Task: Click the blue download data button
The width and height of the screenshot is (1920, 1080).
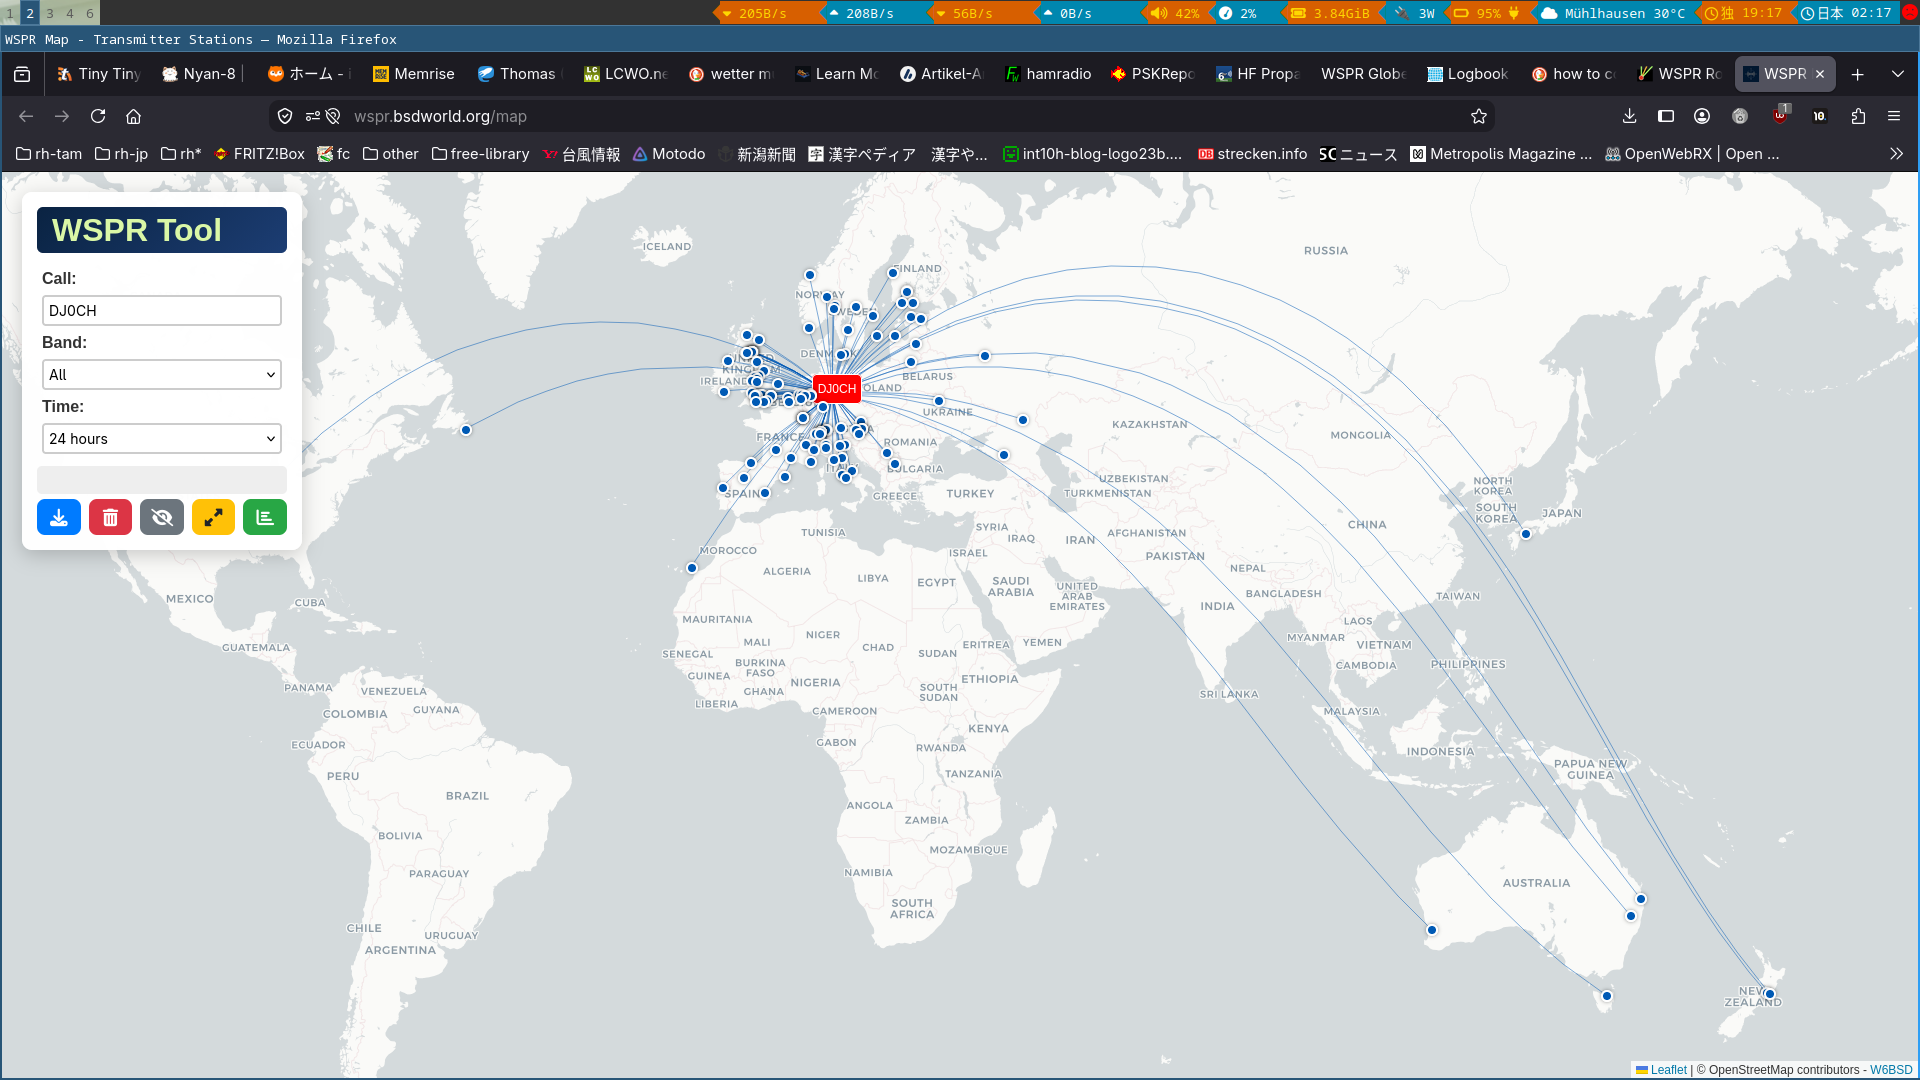Action: pyautogui.click(x=59, y=517)
